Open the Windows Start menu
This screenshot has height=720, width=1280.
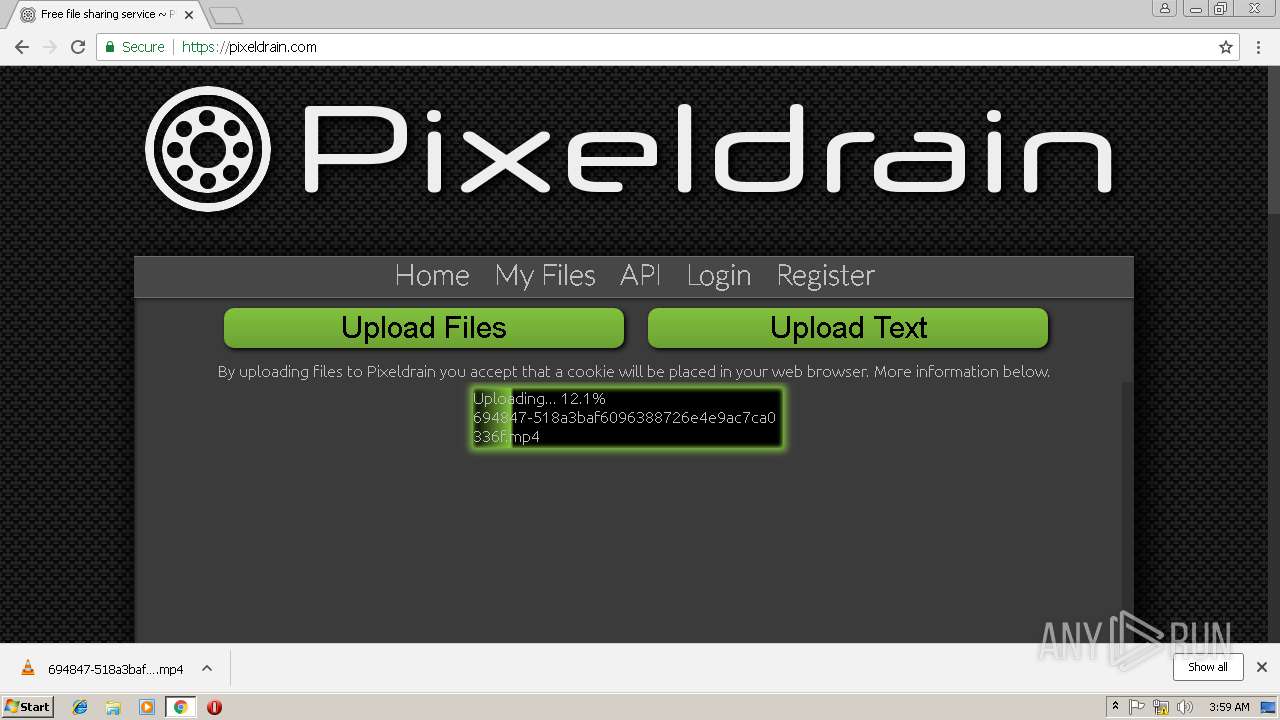(x=27, y=707)
